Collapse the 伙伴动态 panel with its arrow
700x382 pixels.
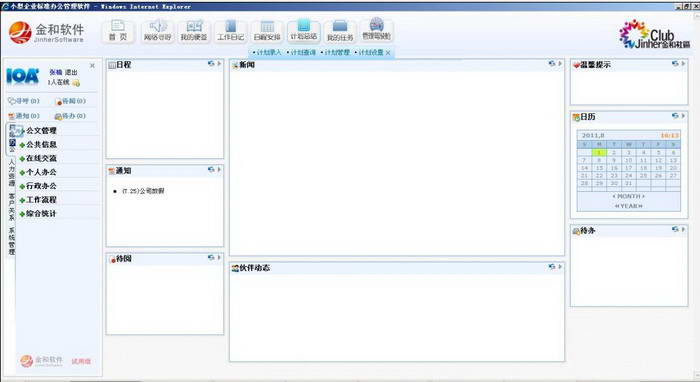point(560,266)
